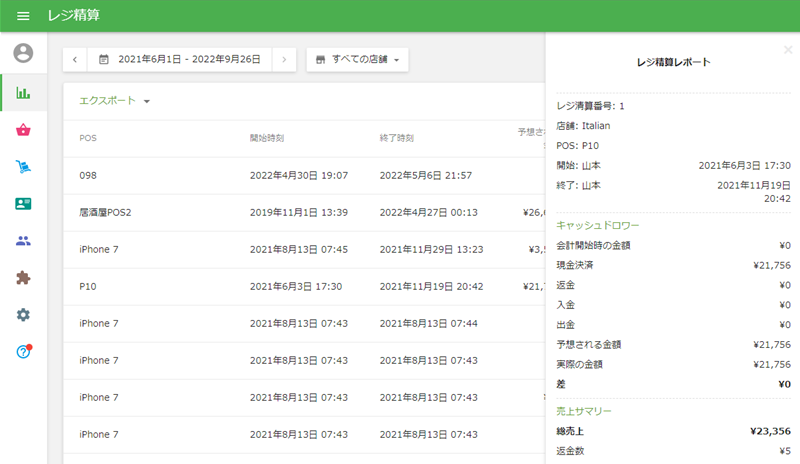Expand the エクスポート dropdown
This screenshot has width=800, height=464.
(x=115, y=101)
